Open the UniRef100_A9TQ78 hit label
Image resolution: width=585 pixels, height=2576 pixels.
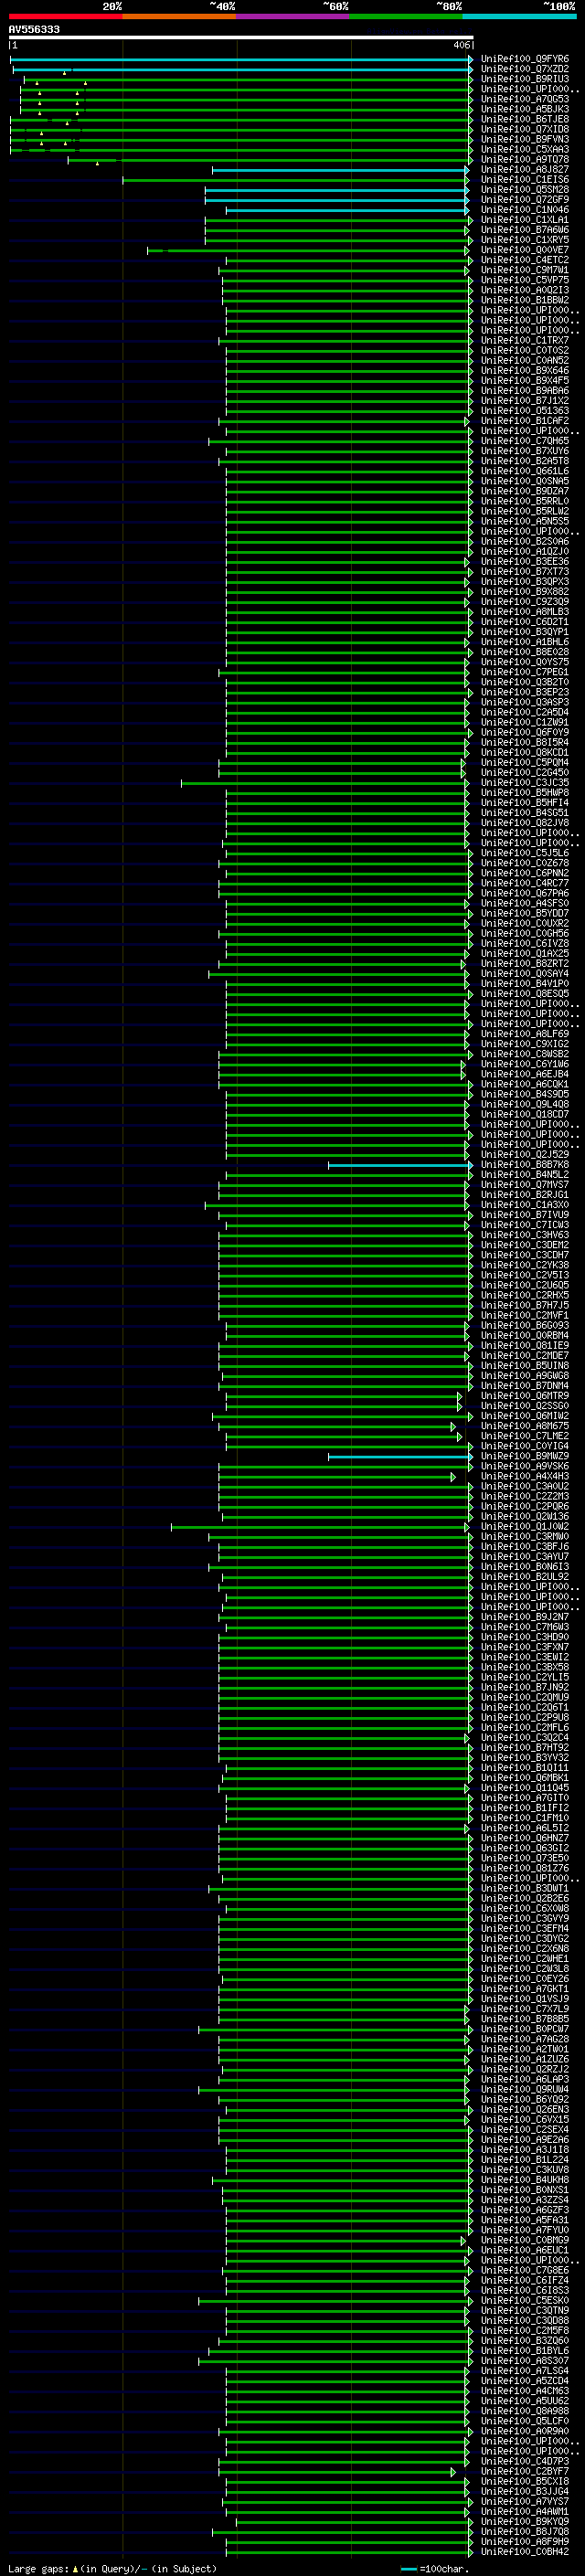(525, 159)
